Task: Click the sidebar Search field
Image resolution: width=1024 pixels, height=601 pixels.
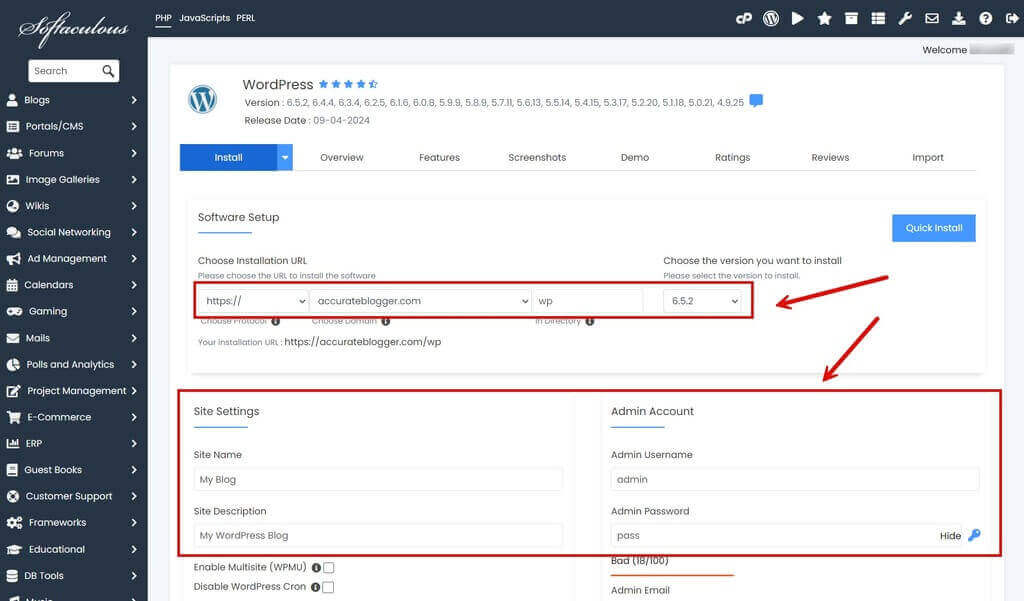Action: pos(65,71)
